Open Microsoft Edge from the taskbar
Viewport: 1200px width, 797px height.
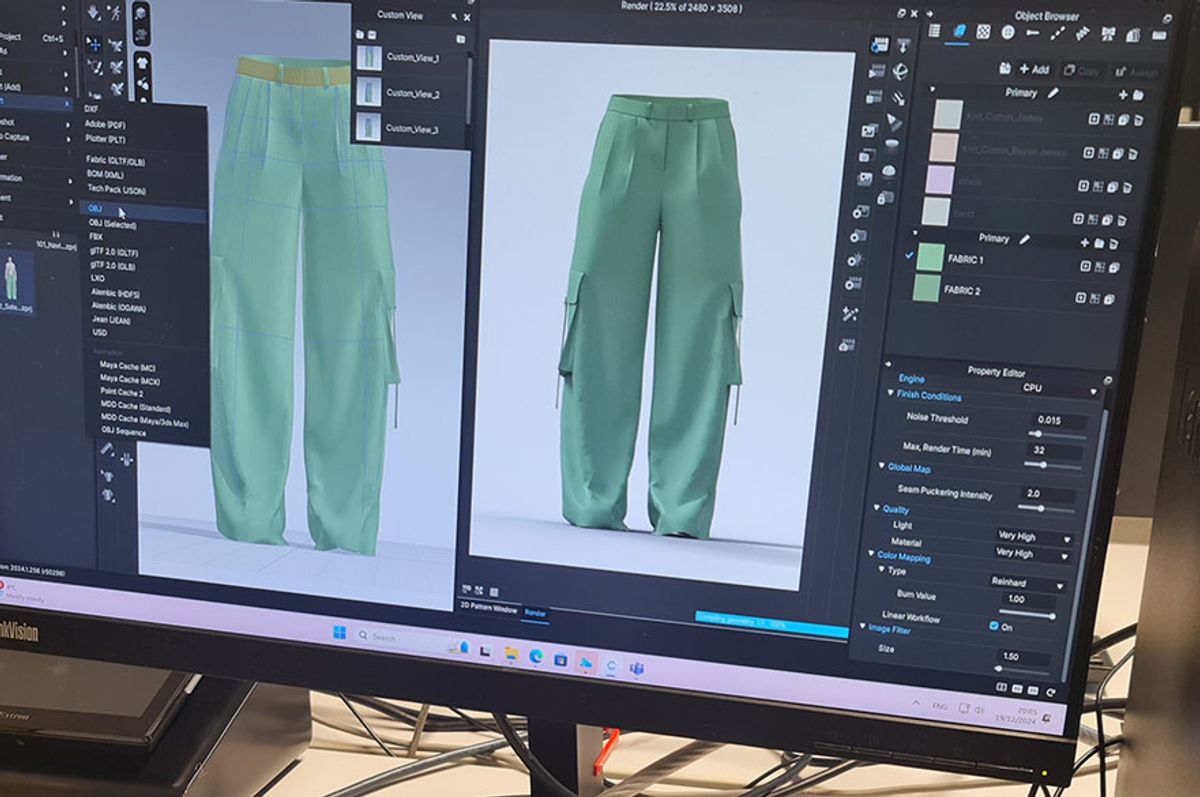(536, 657)
